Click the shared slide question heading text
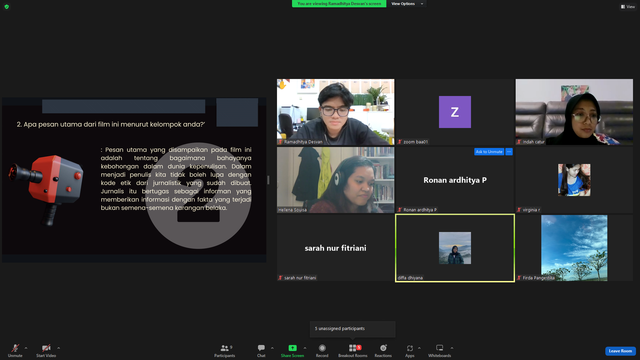This screenshot has width=640, height=360. tap(111, 124)
